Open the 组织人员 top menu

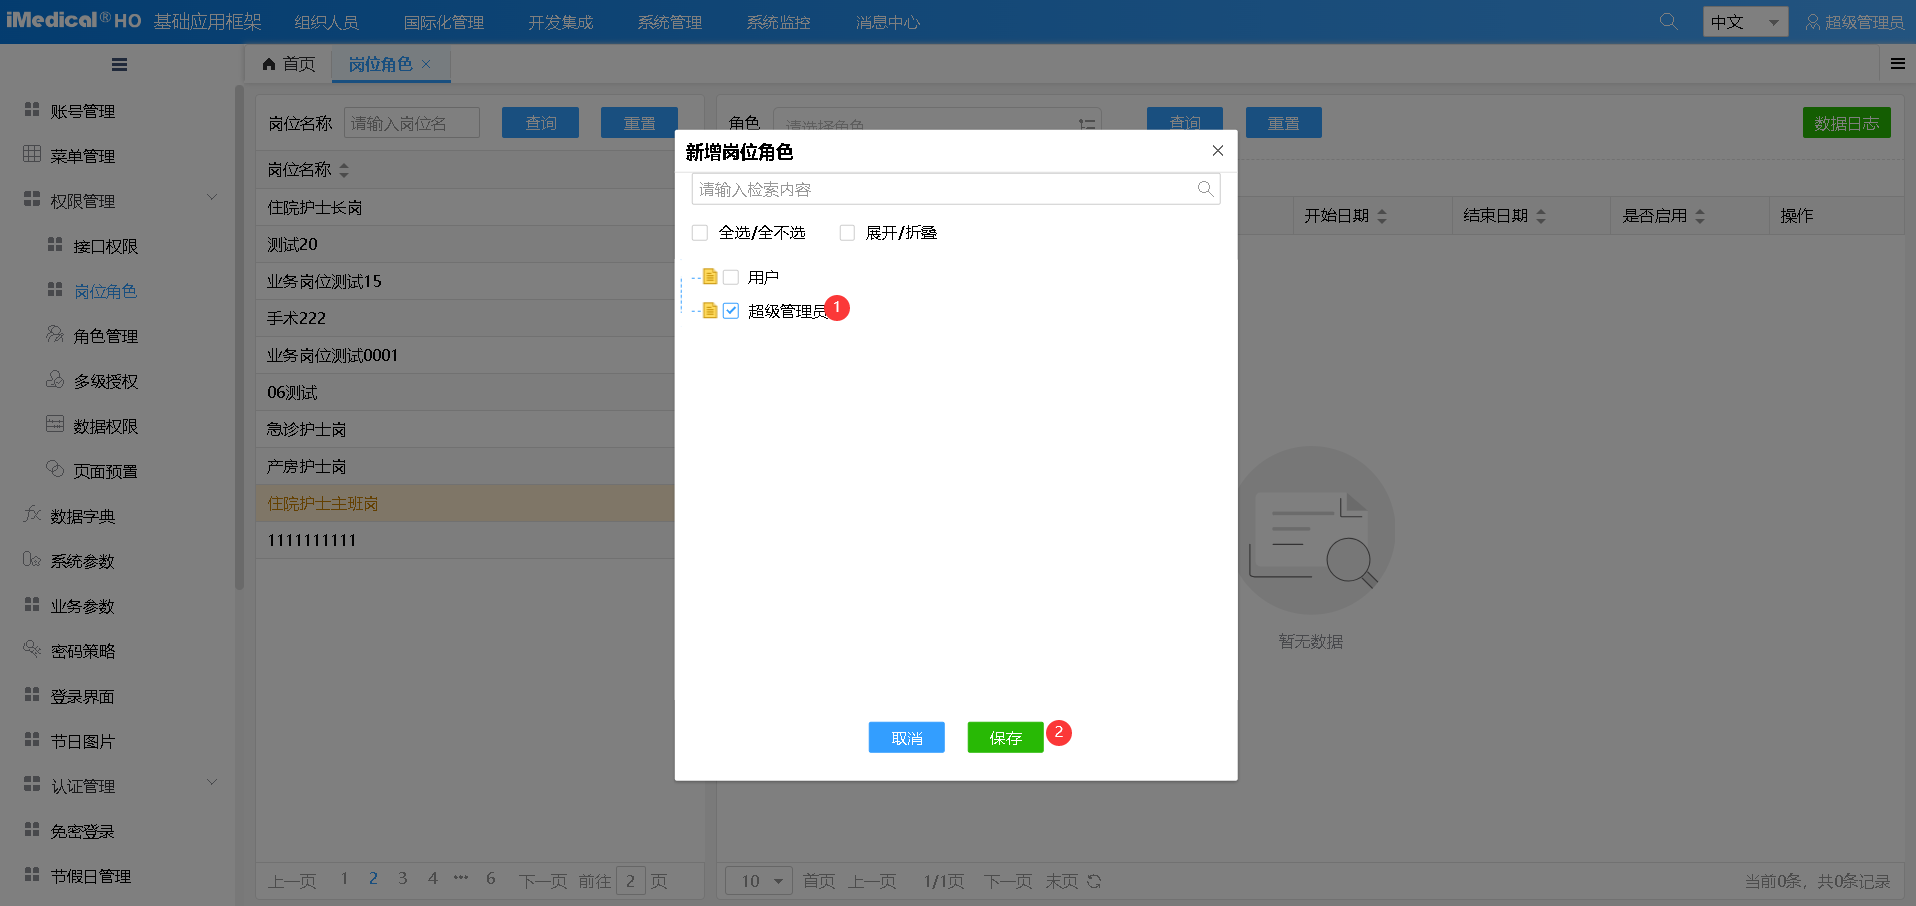coord(326,22)
